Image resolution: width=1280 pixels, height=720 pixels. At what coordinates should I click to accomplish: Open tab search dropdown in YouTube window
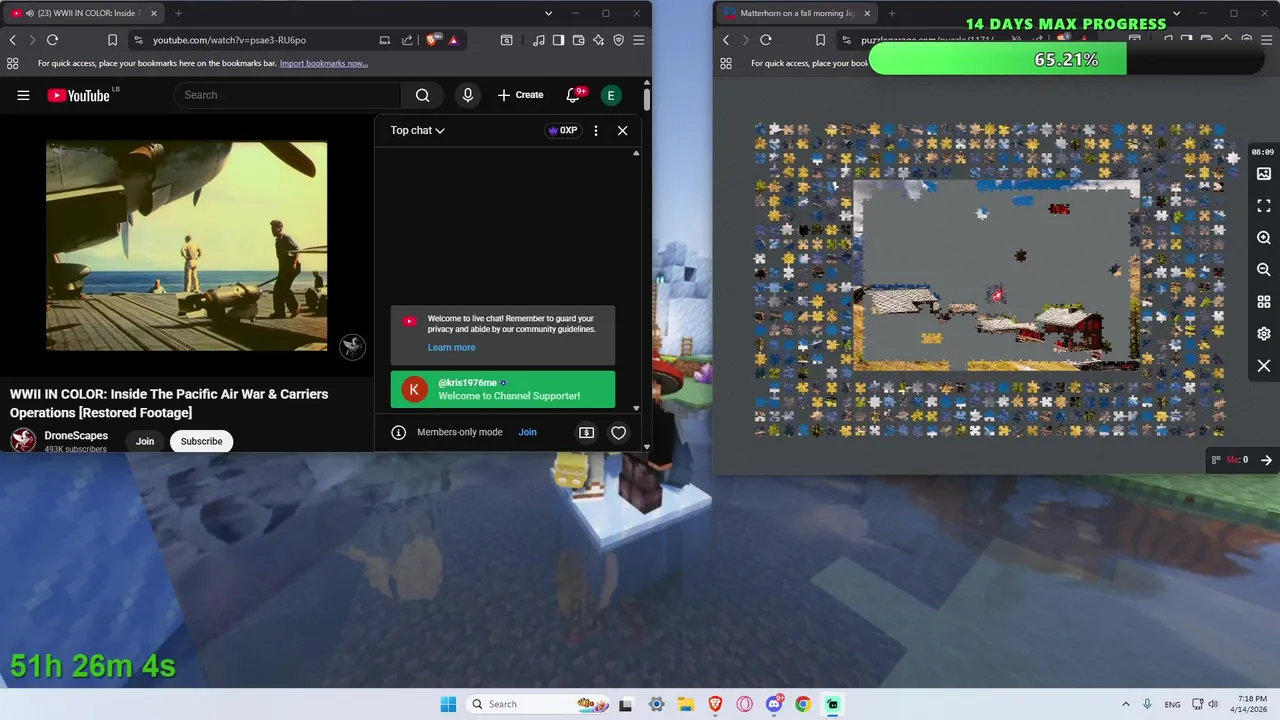click(x=548, y=13)
